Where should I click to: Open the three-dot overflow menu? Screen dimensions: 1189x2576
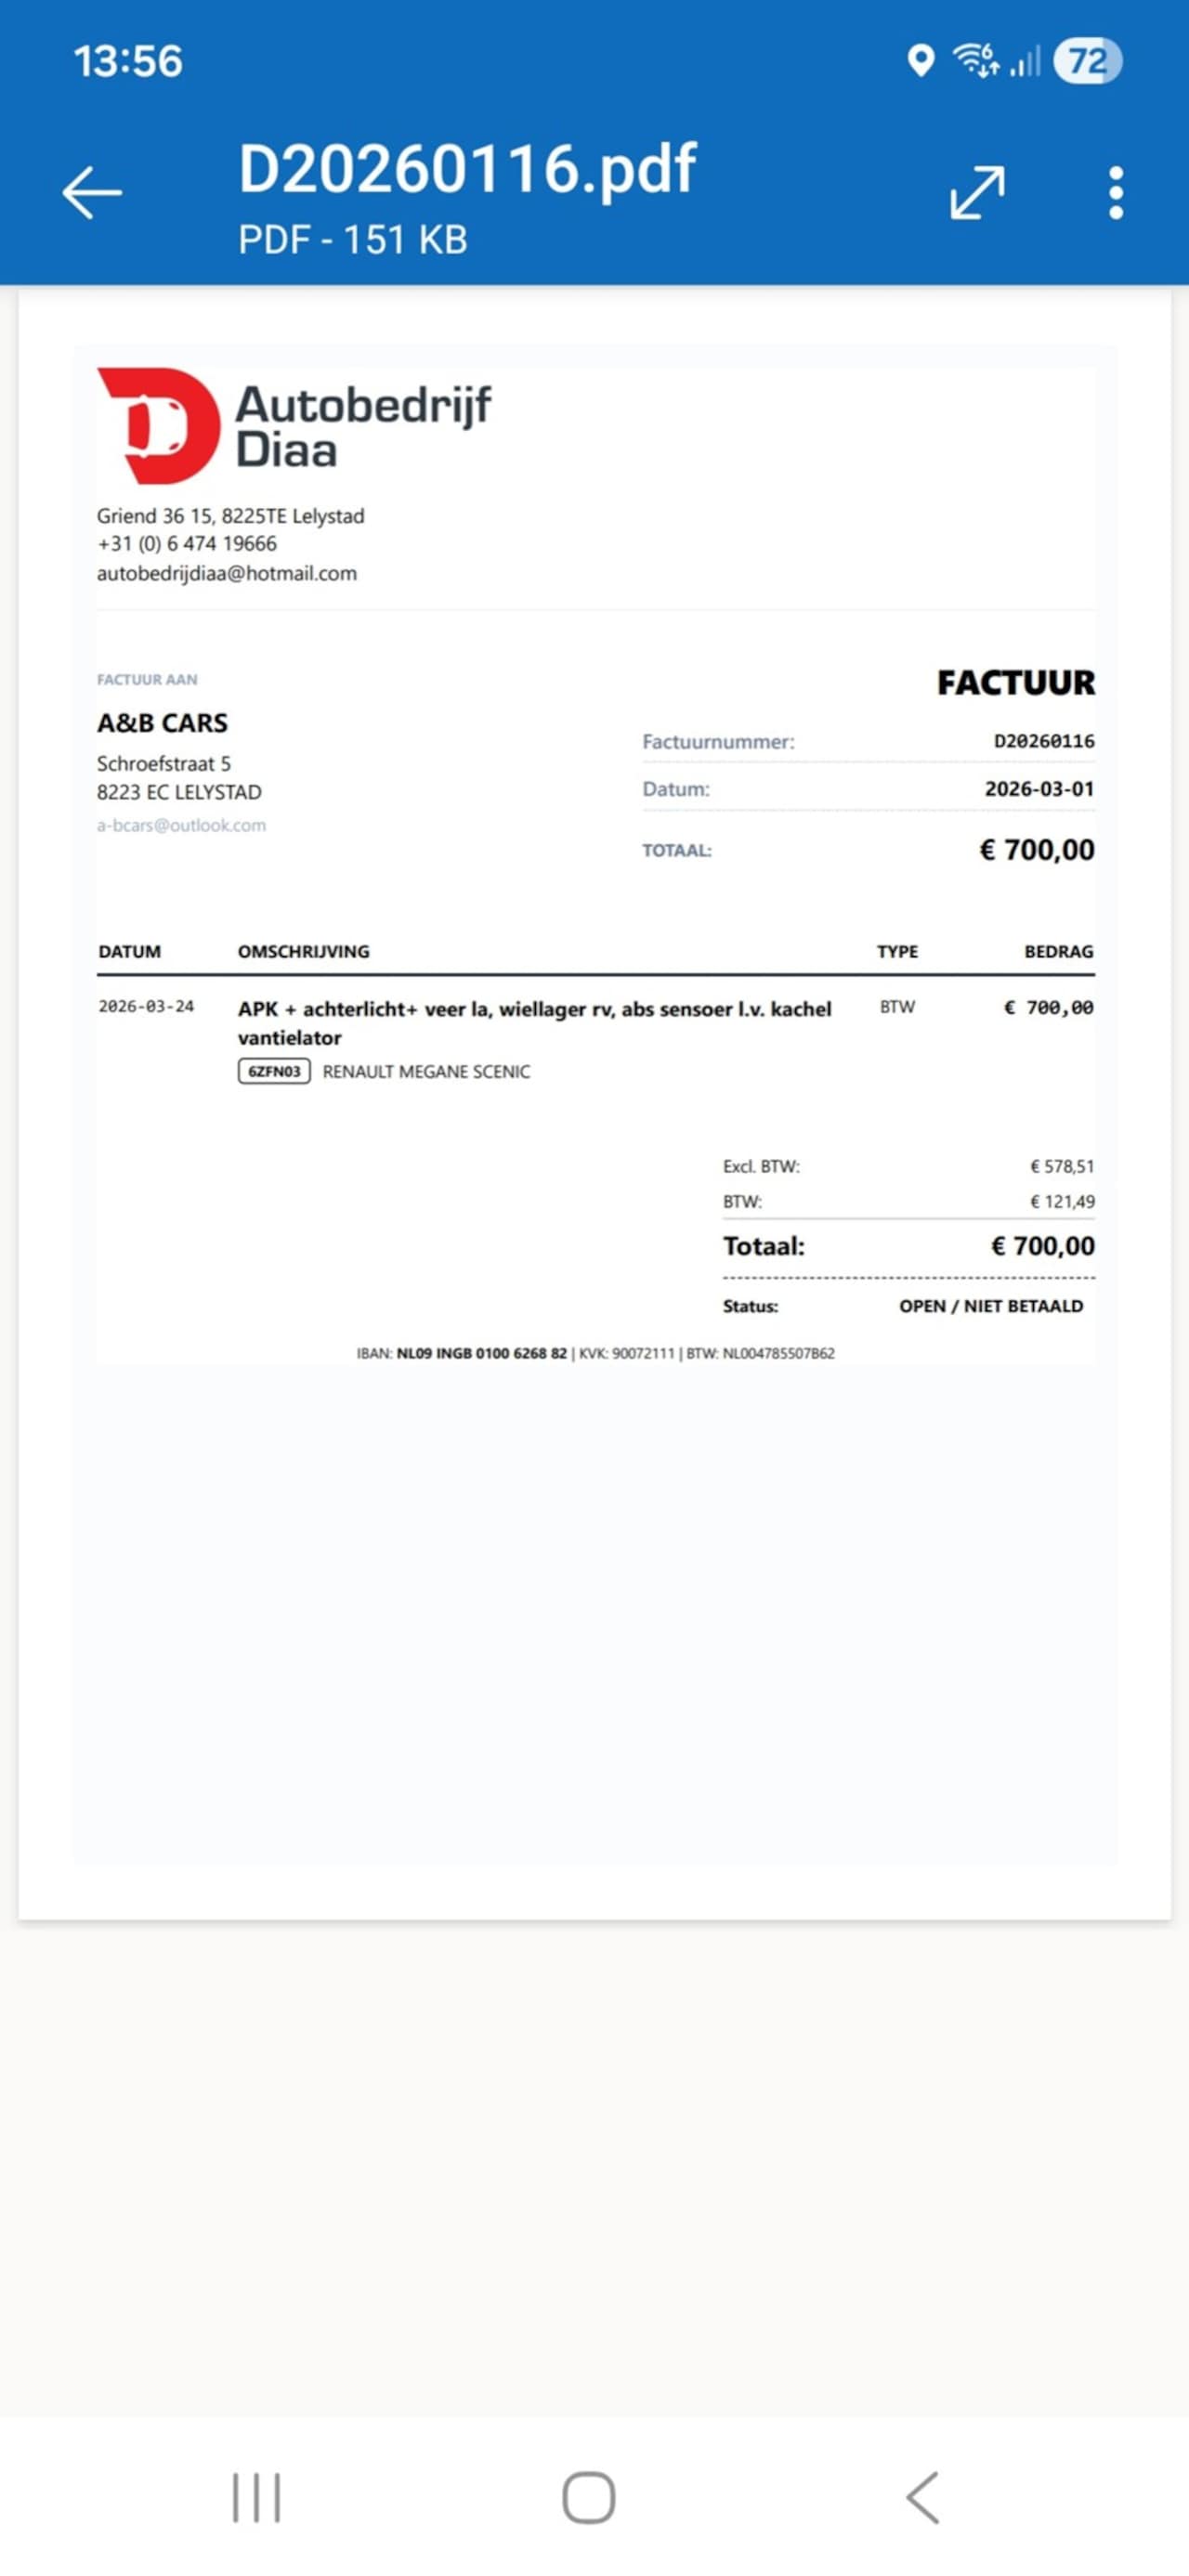(x=1116, y=192)
